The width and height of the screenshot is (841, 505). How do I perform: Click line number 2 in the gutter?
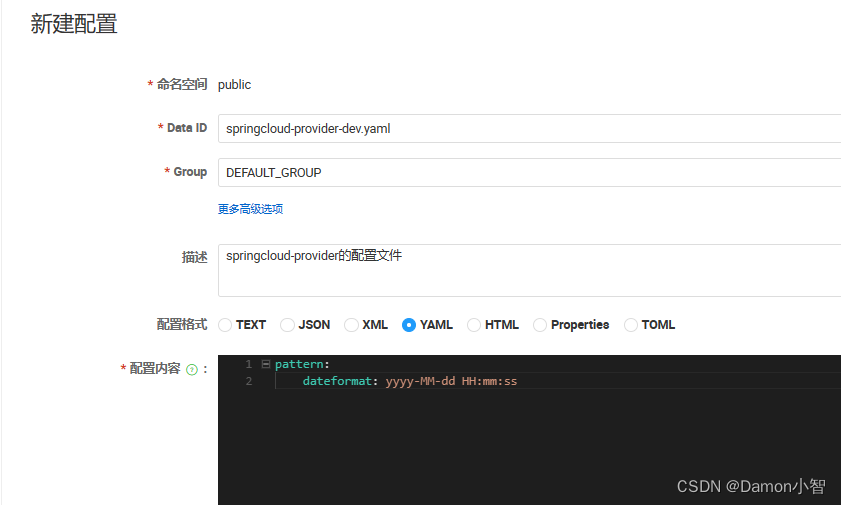click(x=248, y=381)
